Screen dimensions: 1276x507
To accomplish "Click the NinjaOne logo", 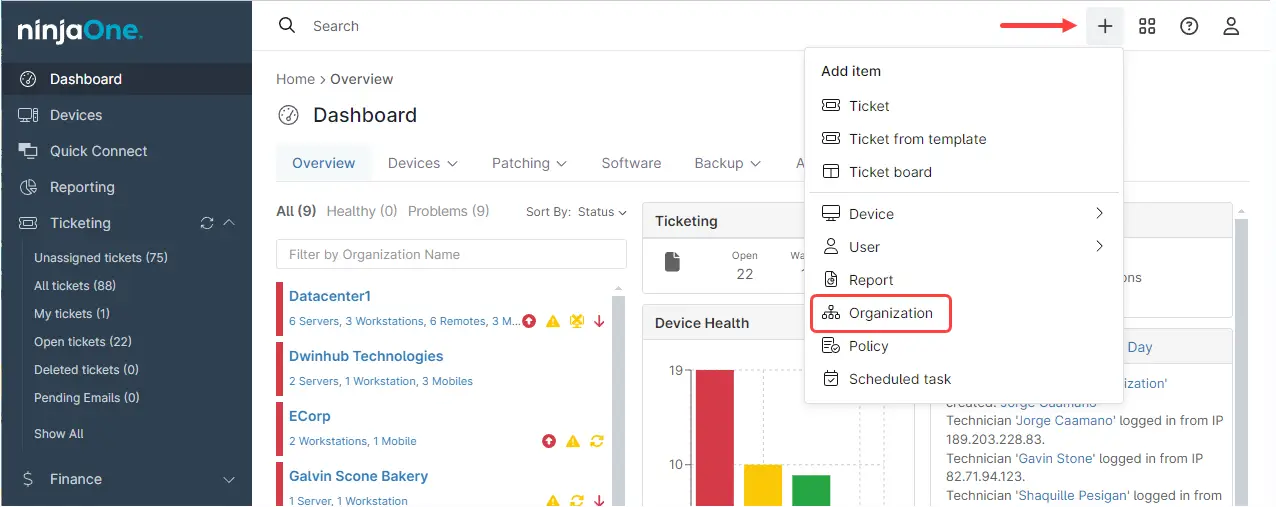I will click(80, 31).
